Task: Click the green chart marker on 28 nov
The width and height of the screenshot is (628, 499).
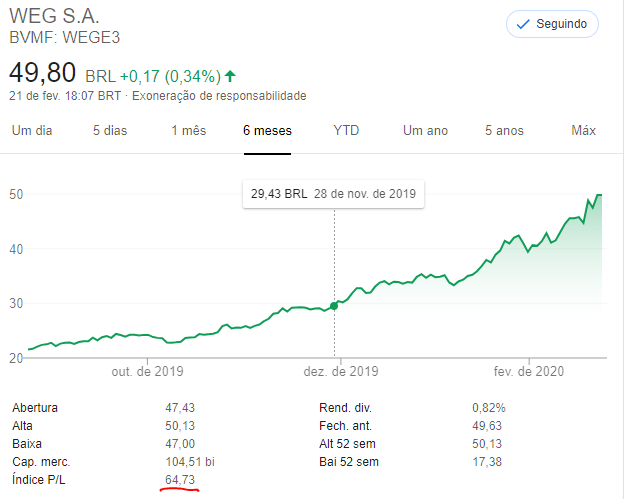Action: (334, 306)
